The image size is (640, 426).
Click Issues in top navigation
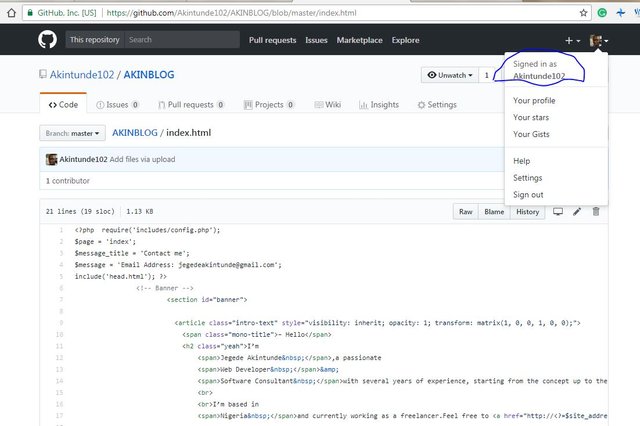[x=316, y=40]
